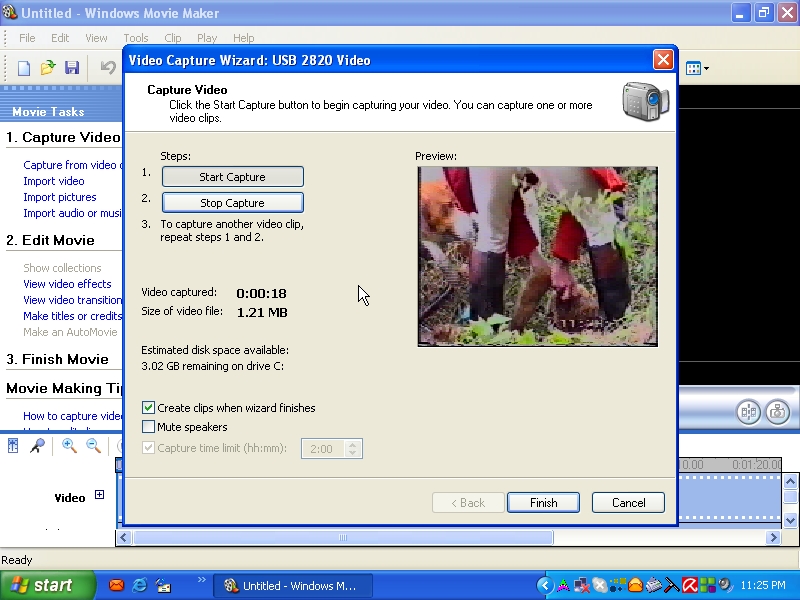This screenshot has height=600, width=800.
Task: Click the Open Project folder icon
Action: [x=48, y=68]
